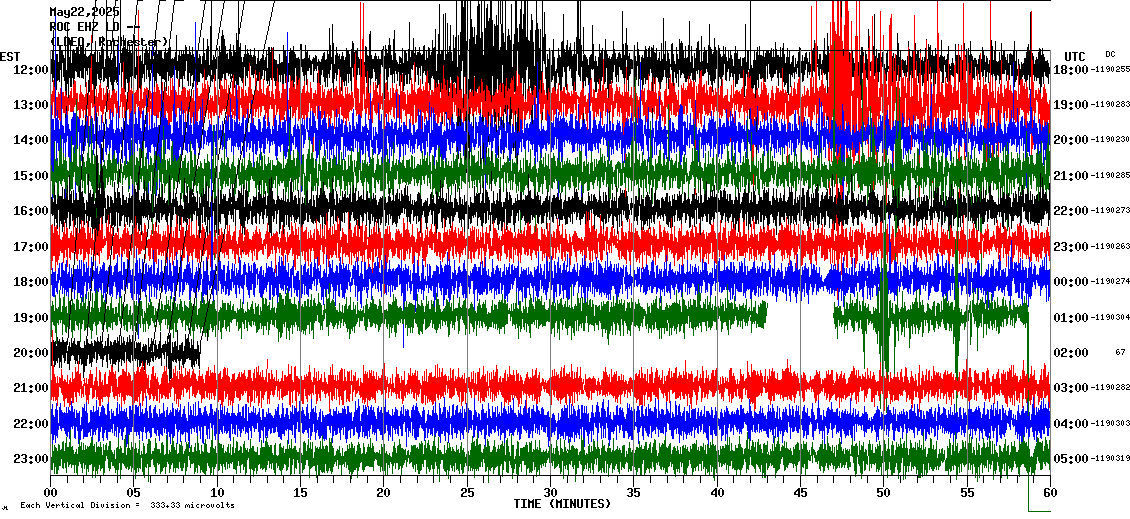This screenshot has width=1130, height=519.
Task: Select the 17:00 EST row label
Action: (x=31, y=247)
